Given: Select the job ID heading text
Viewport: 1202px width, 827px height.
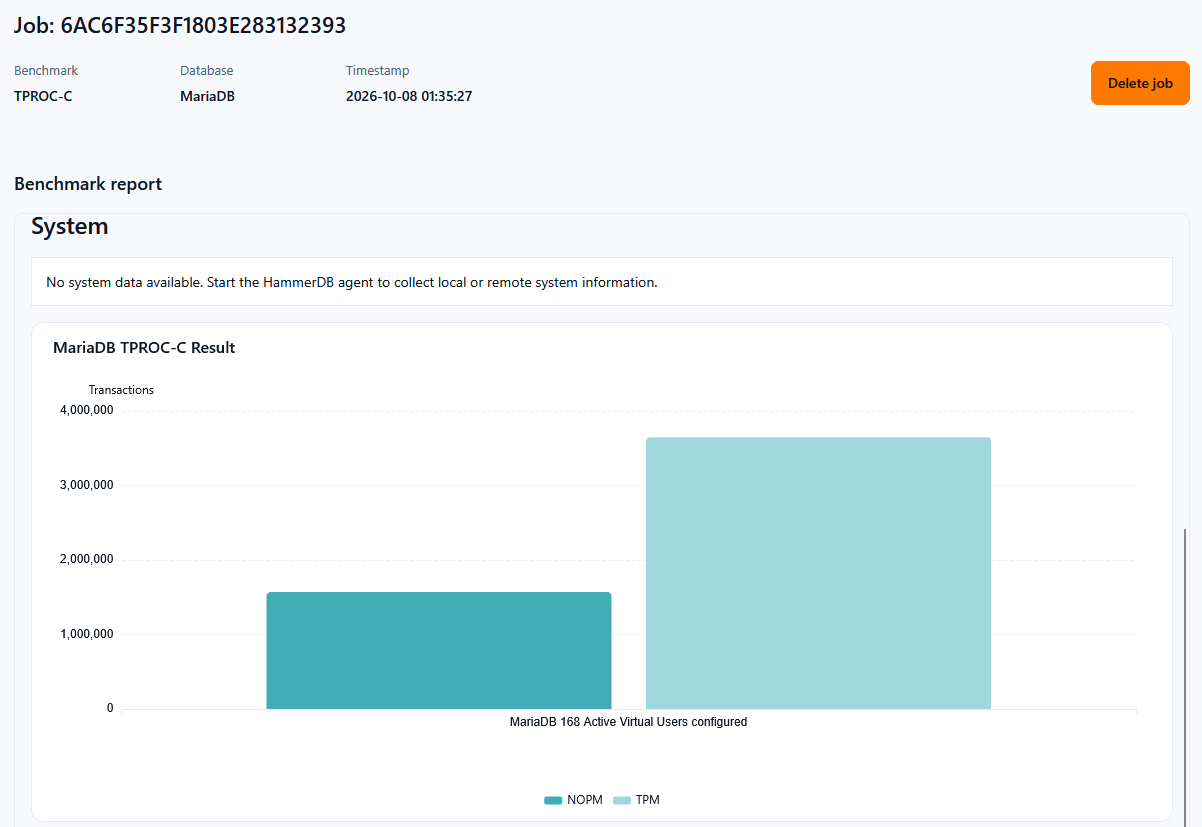Looking at the screenshot, I should tap(180, 25).
